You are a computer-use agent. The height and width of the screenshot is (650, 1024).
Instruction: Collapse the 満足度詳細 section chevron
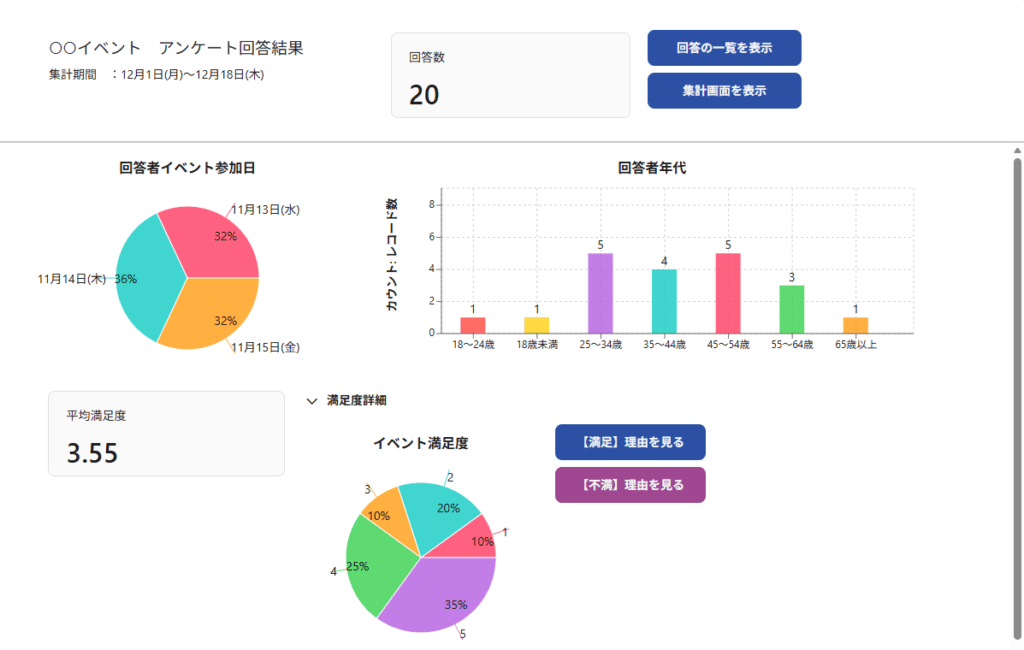point(311,400)
